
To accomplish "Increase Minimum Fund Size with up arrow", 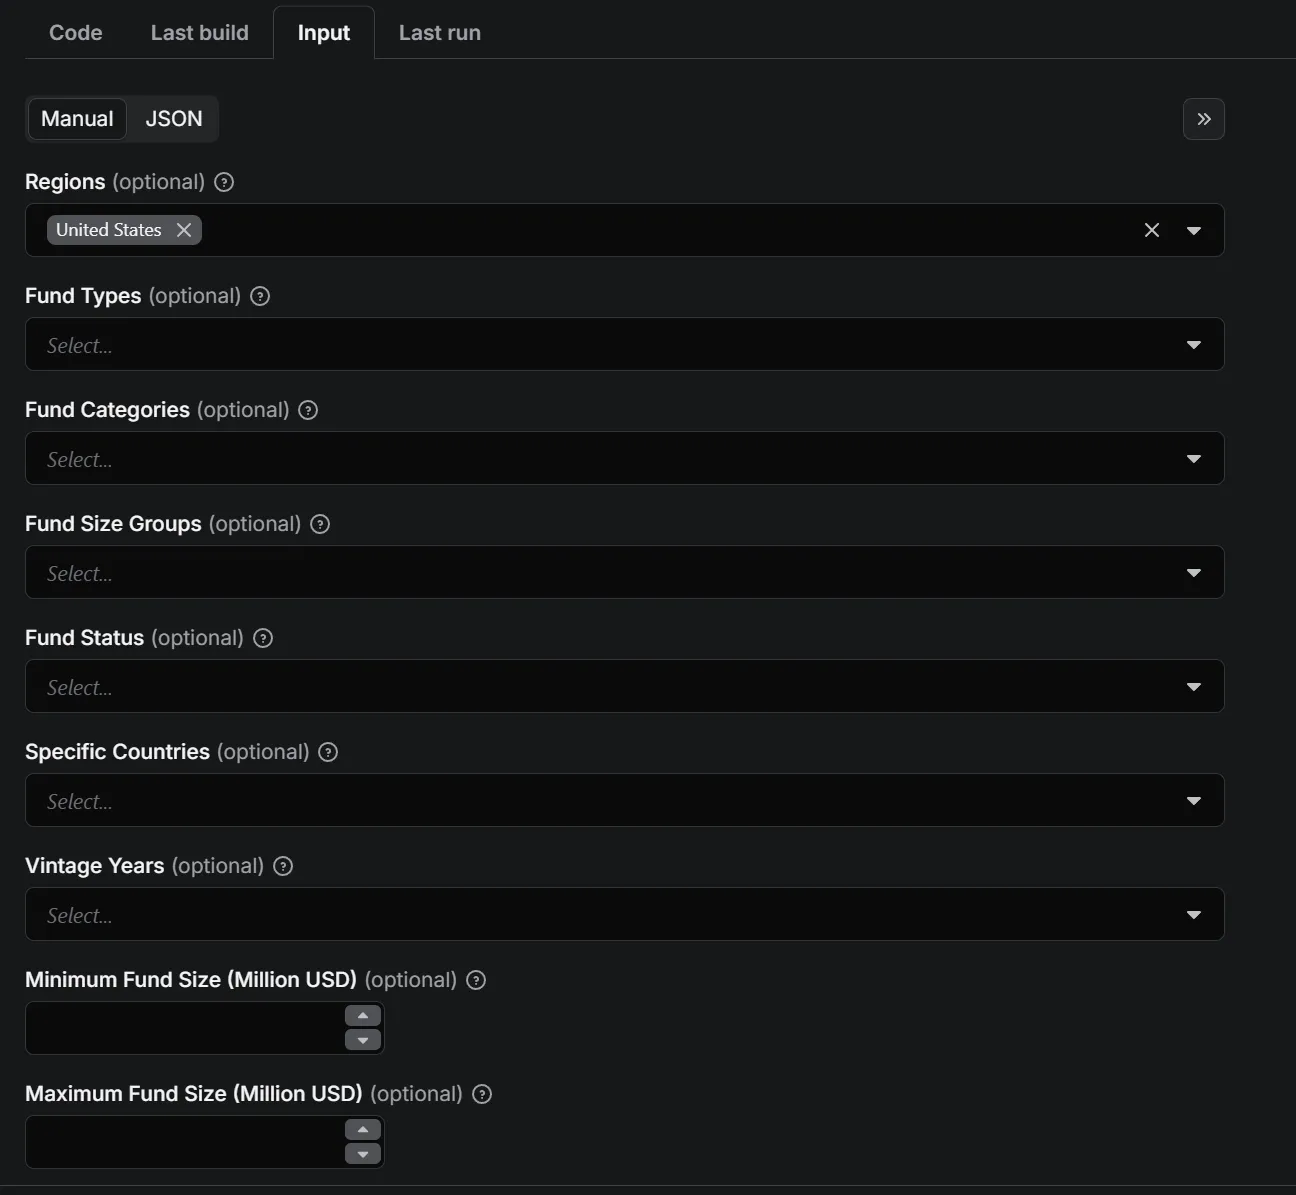I will pos(363,1016).
